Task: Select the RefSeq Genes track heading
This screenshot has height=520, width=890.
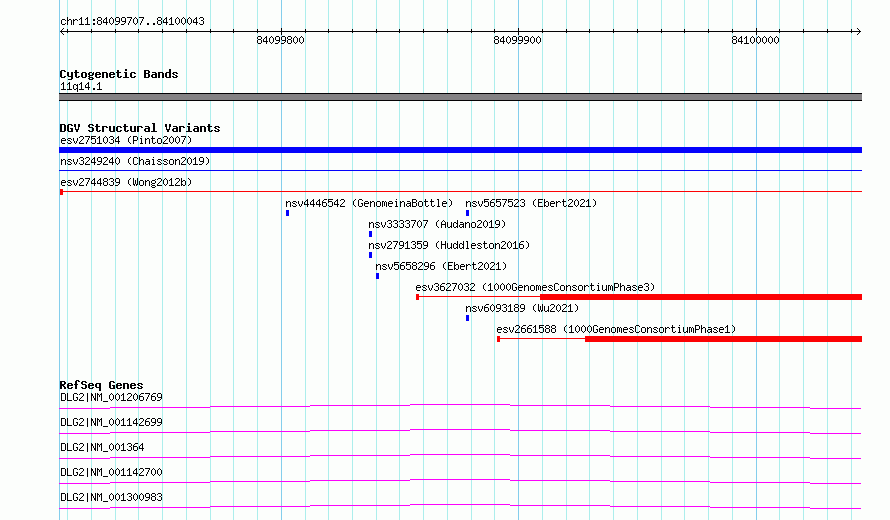Action: 102,385
